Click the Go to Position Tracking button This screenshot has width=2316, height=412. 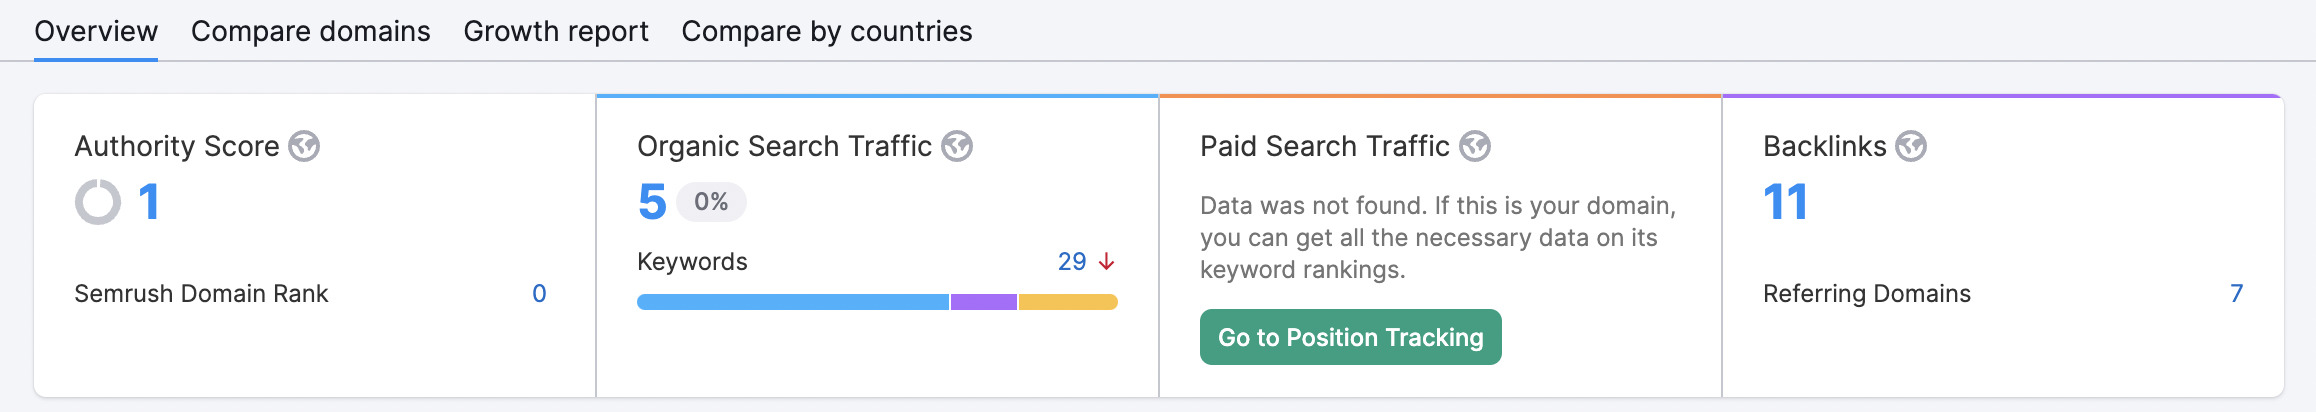coord(1351,337)
